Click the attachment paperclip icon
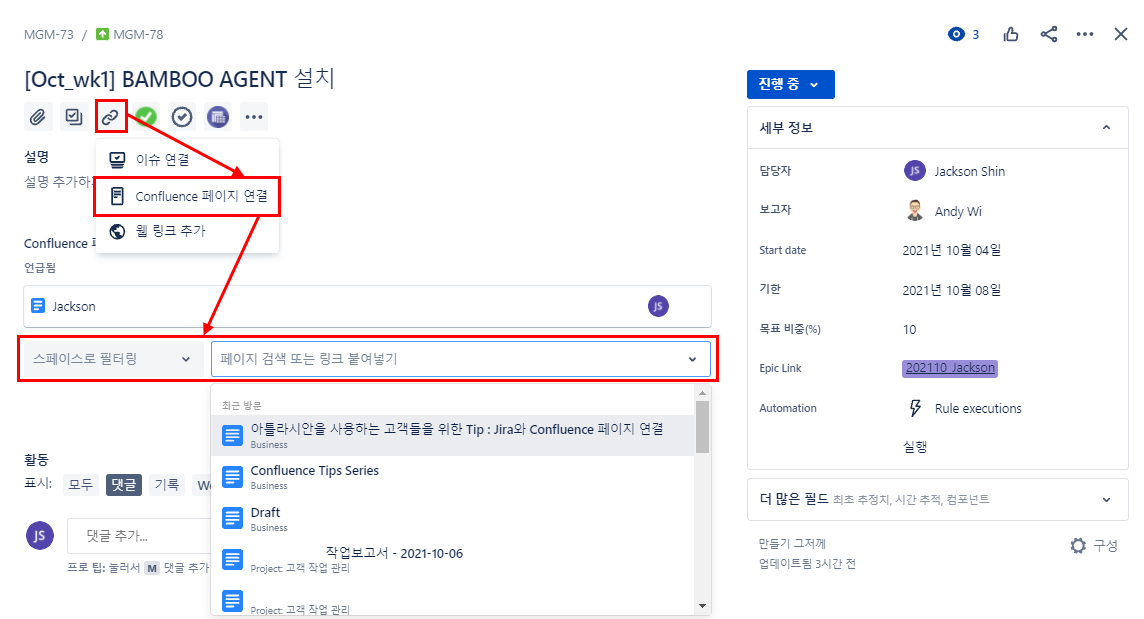The width and height of the screenshot is (1144, 619). point(38,117)
